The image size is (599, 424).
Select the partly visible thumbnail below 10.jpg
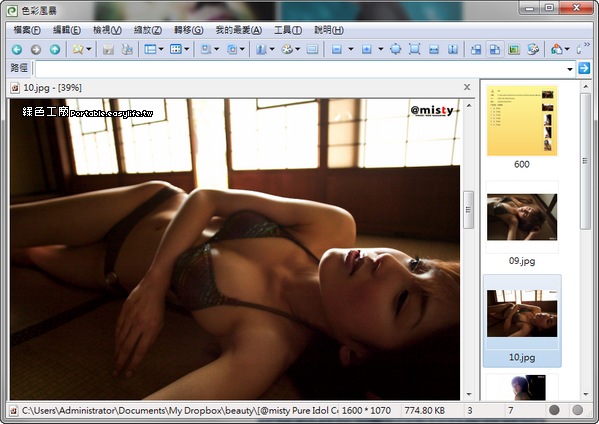(x=522, y=387)
